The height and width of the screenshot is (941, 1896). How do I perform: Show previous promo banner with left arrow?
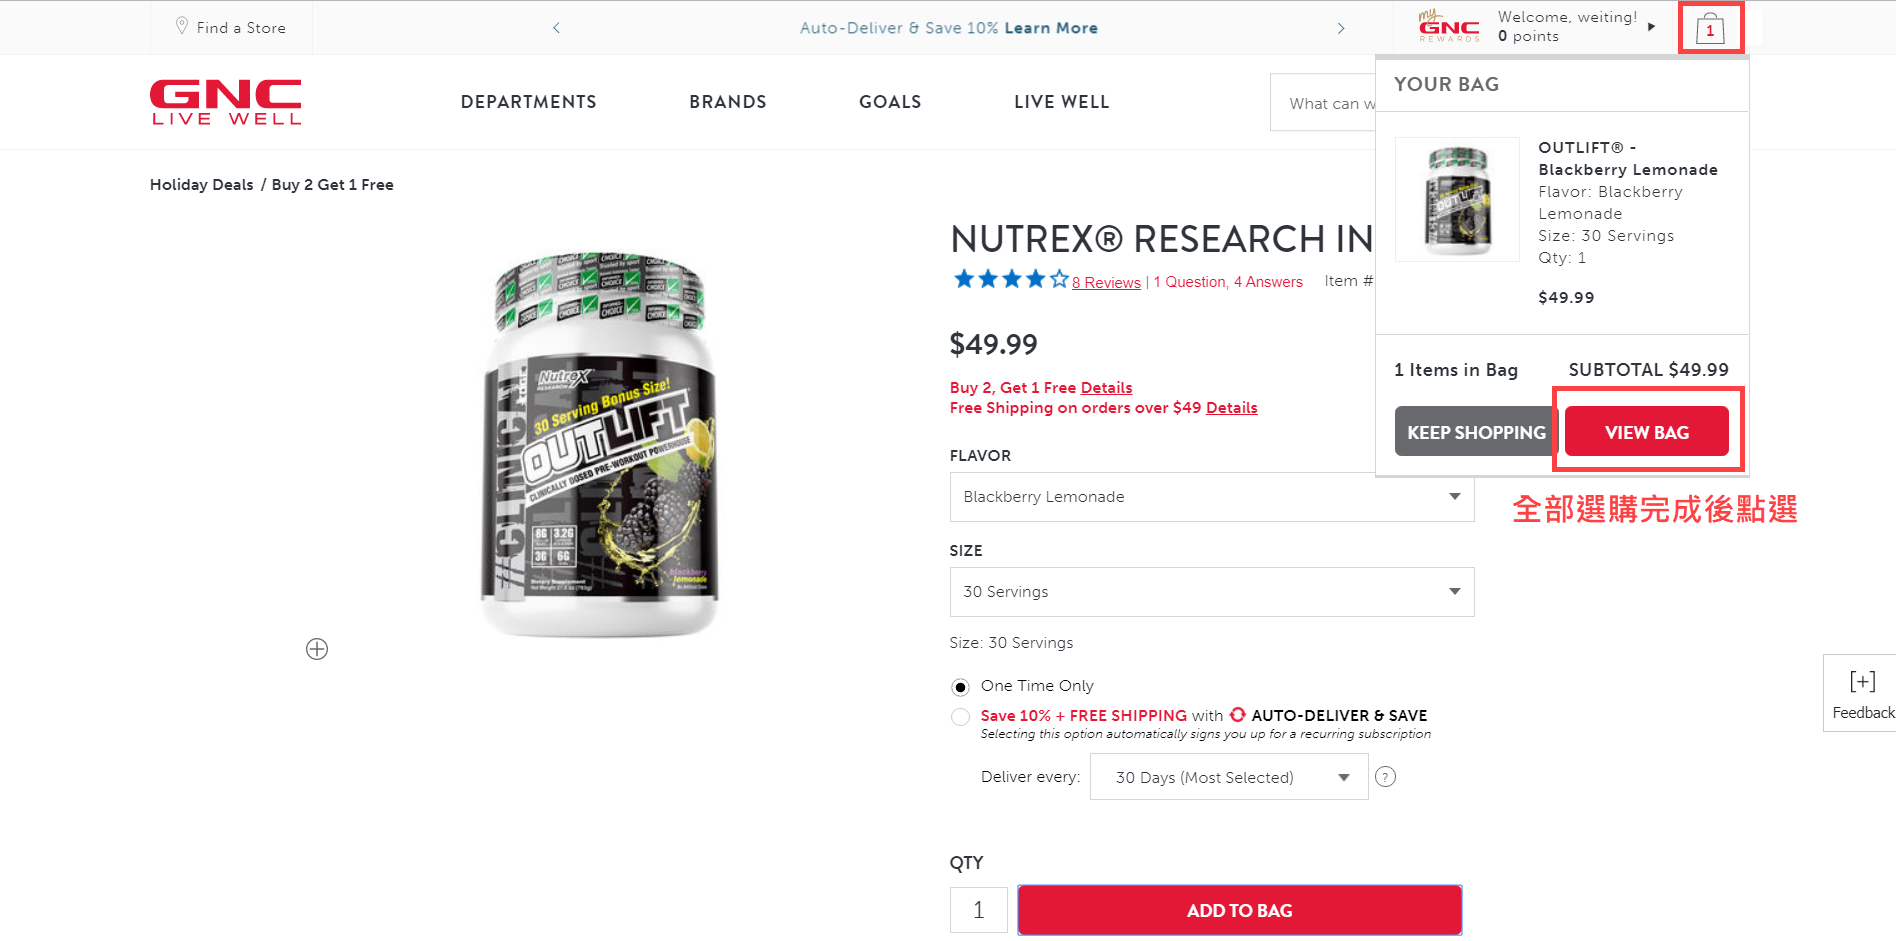(556, 28)
